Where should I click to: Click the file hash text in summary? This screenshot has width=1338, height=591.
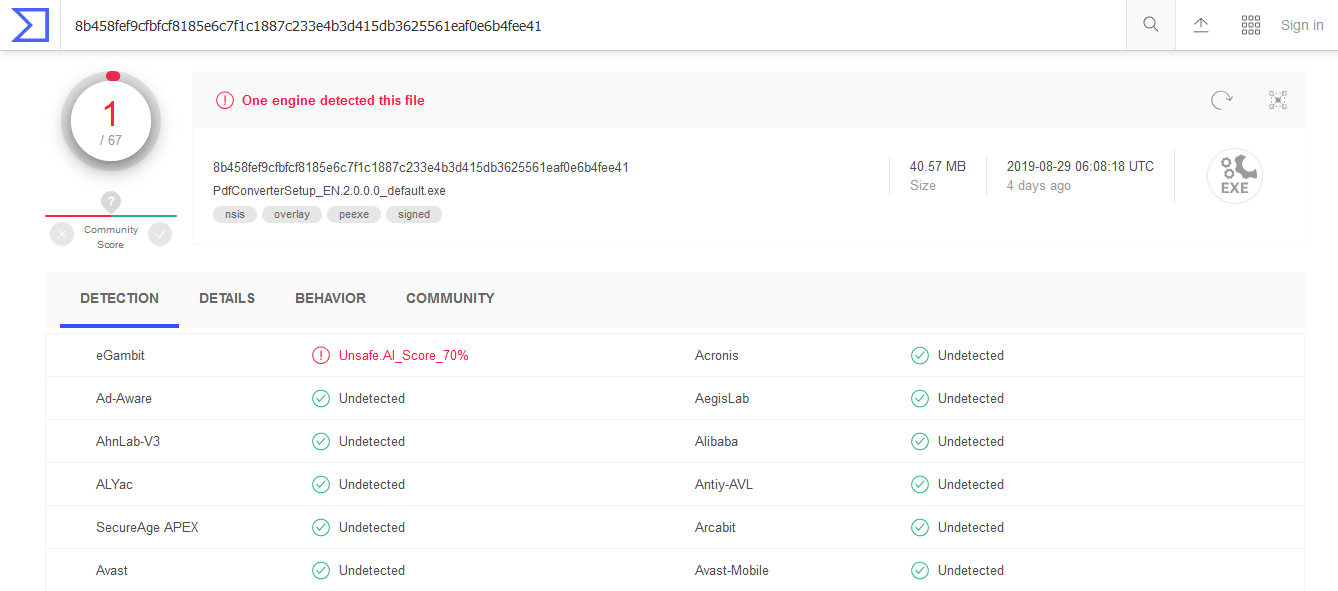tap(421, 167)
